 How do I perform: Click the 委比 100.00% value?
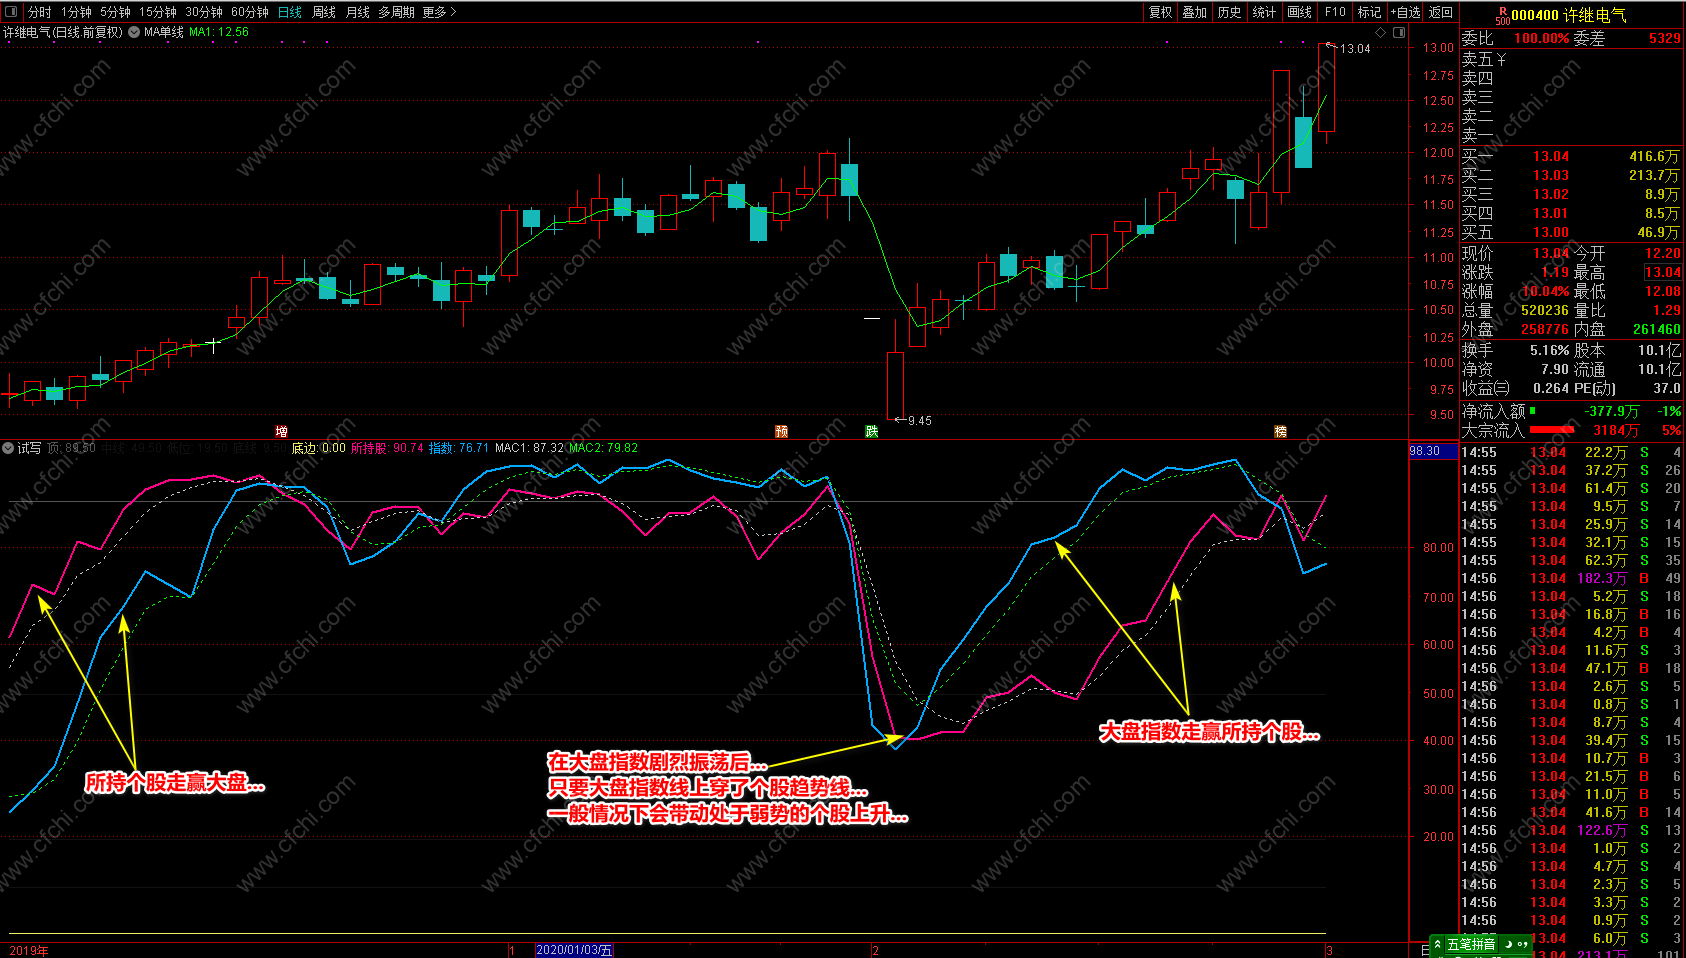[1541, 39]
